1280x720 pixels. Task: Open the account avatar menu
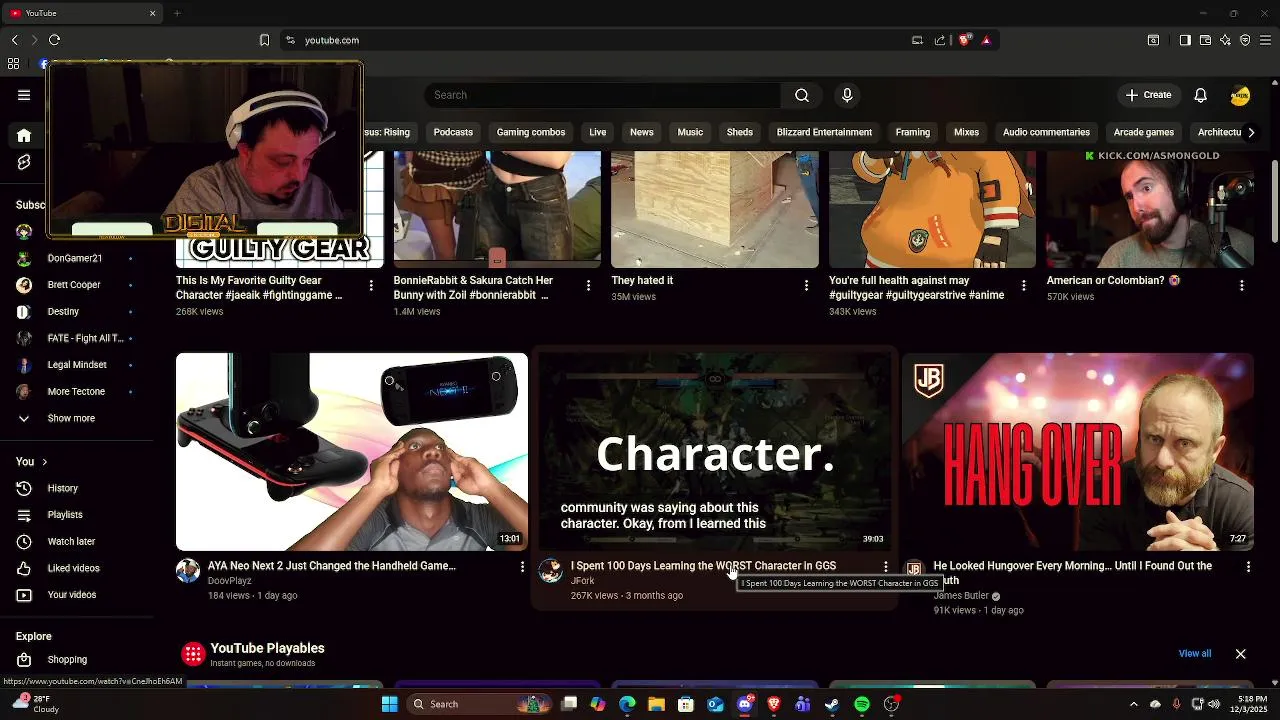pyautogui.click(x=1240, y=95)
